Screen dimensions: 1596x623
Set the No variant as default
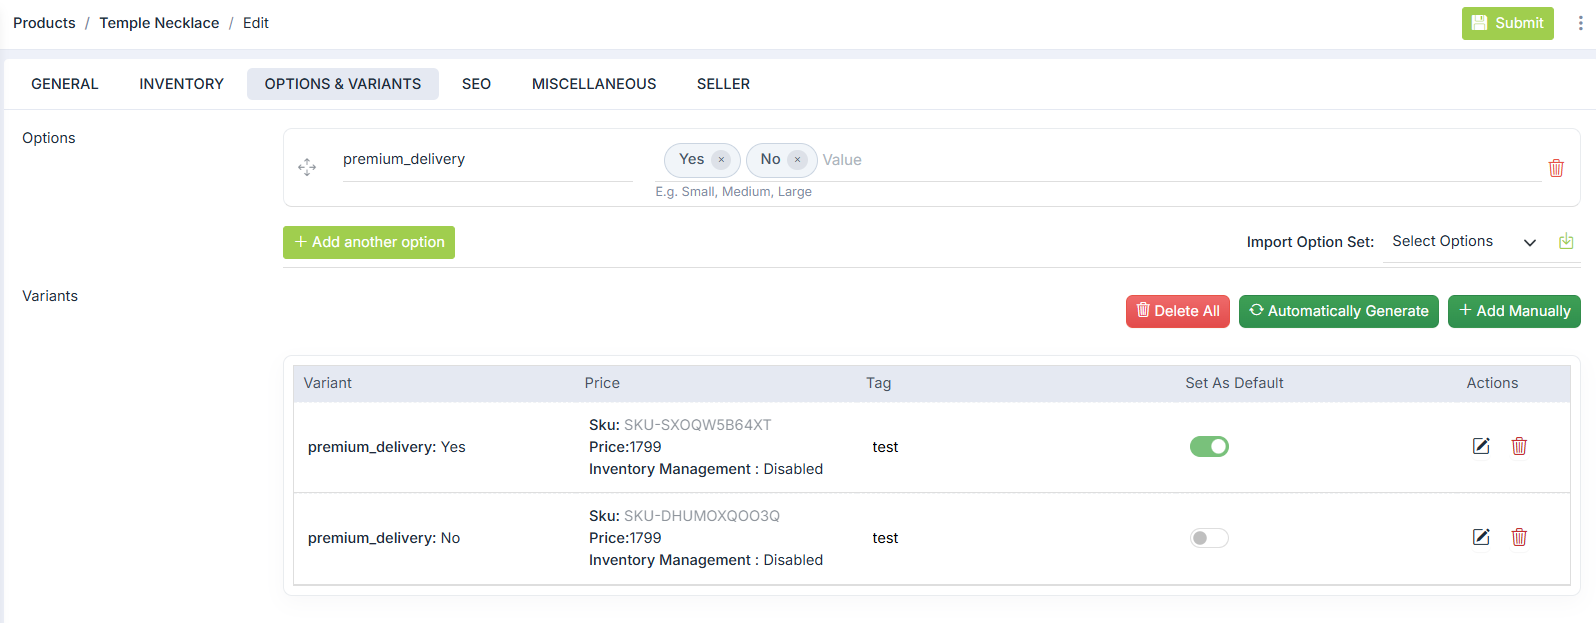(x=1209, y=538)
